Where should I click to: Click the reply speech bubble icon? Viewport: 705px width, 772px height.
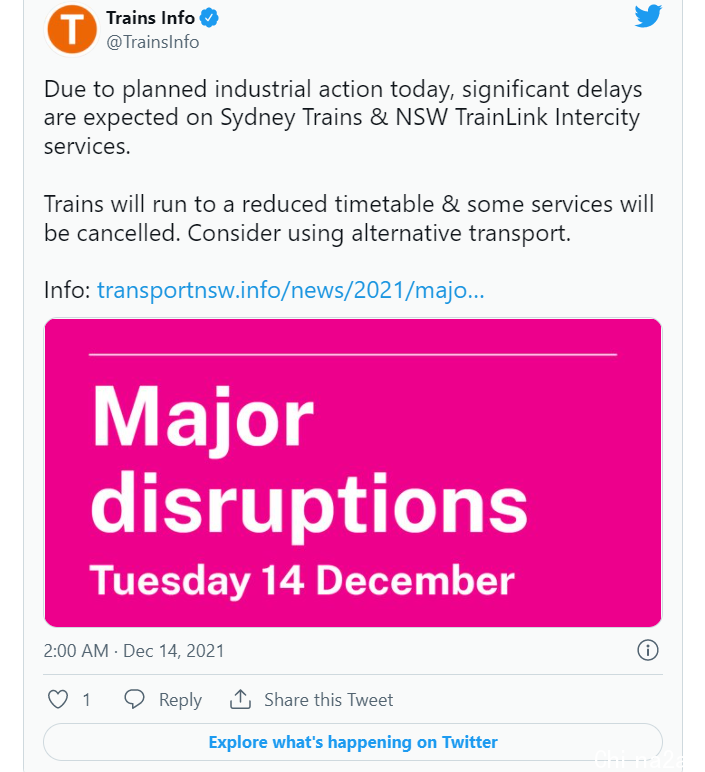tap(134, 699)
